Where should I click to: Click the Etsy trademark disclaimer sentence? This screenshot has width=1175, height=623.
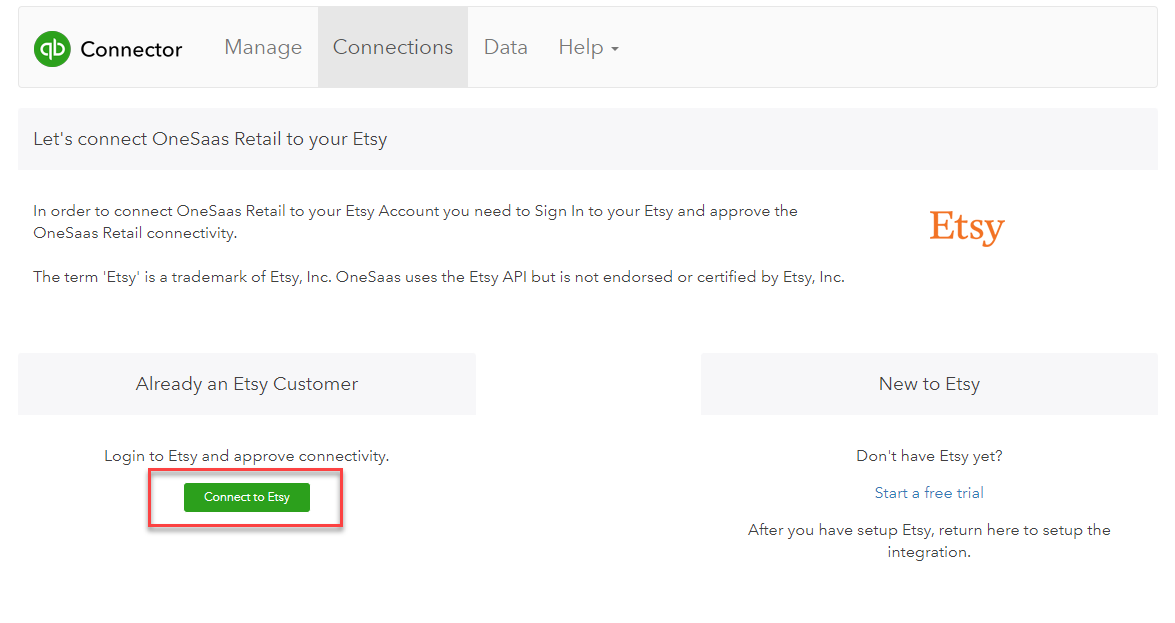pos(438,277)
